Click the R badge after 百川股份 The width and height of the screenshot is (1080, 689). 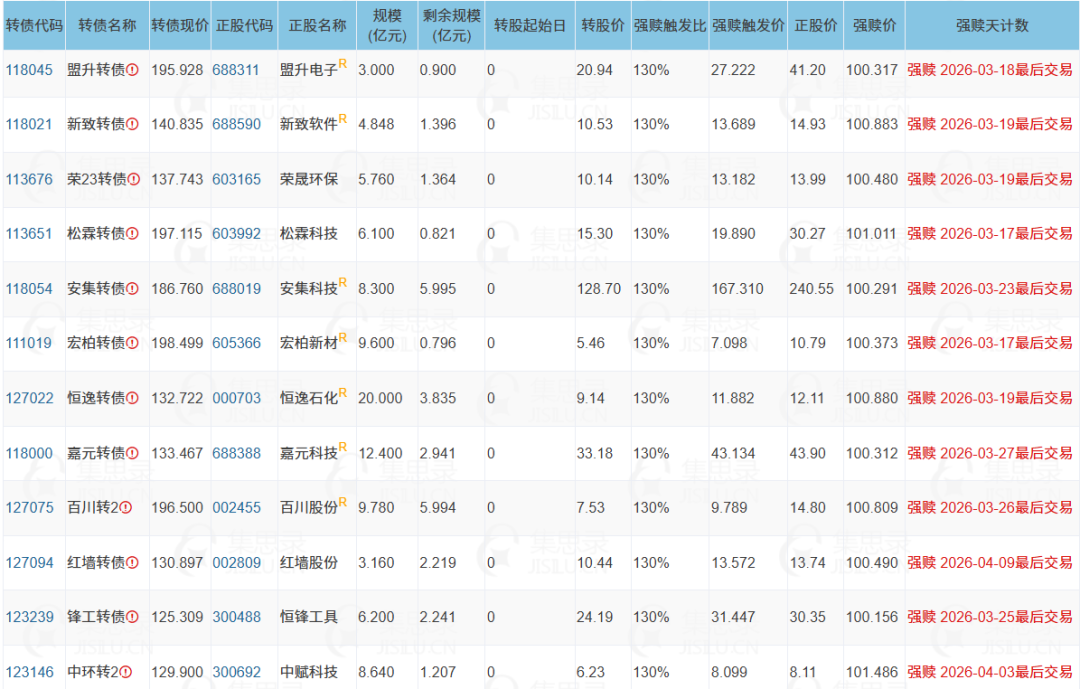[x=344, y=501]
